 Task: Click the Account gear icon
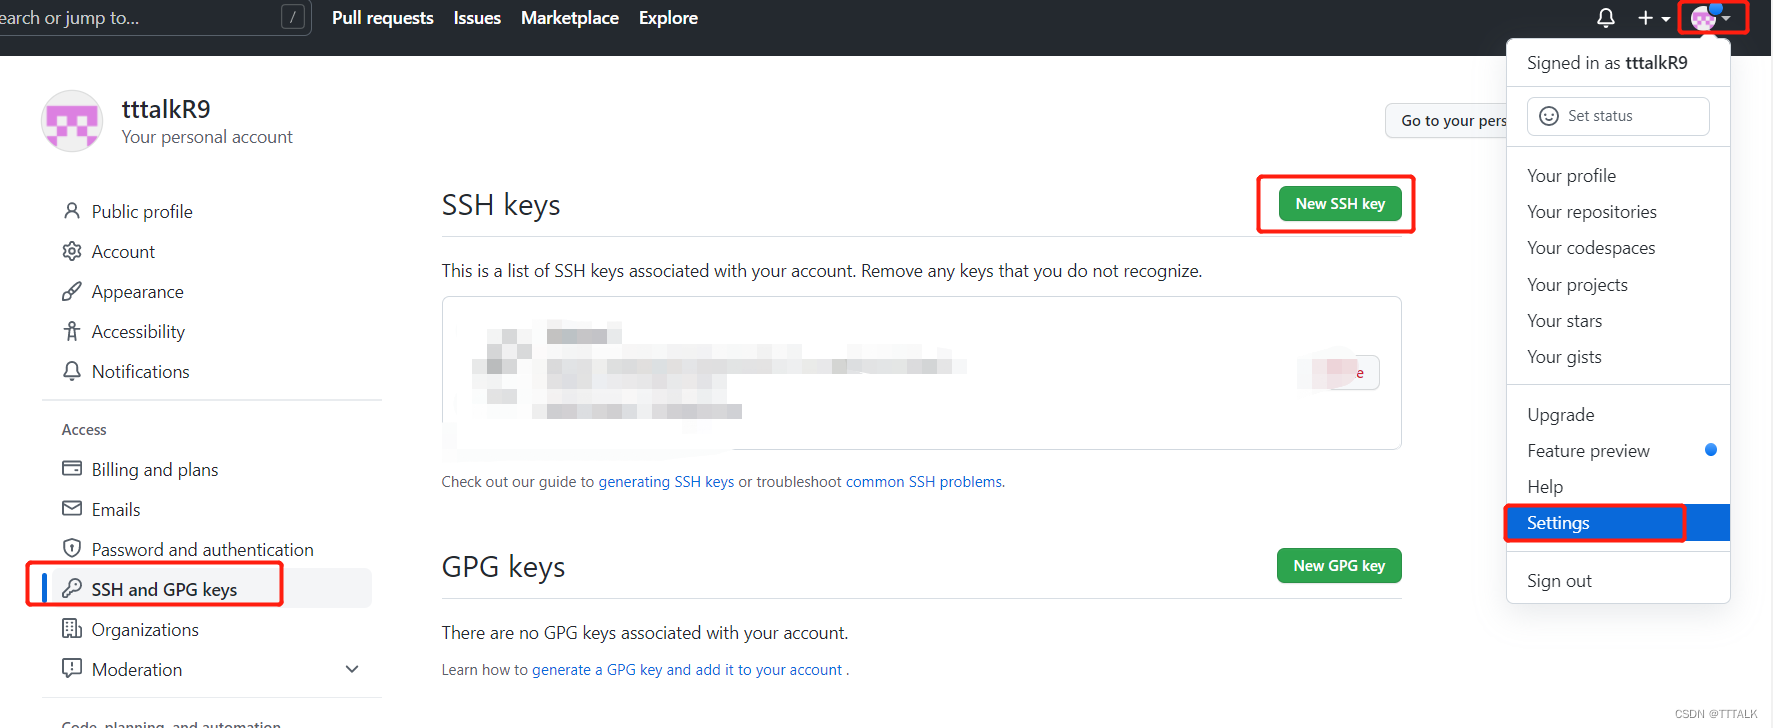72,251
